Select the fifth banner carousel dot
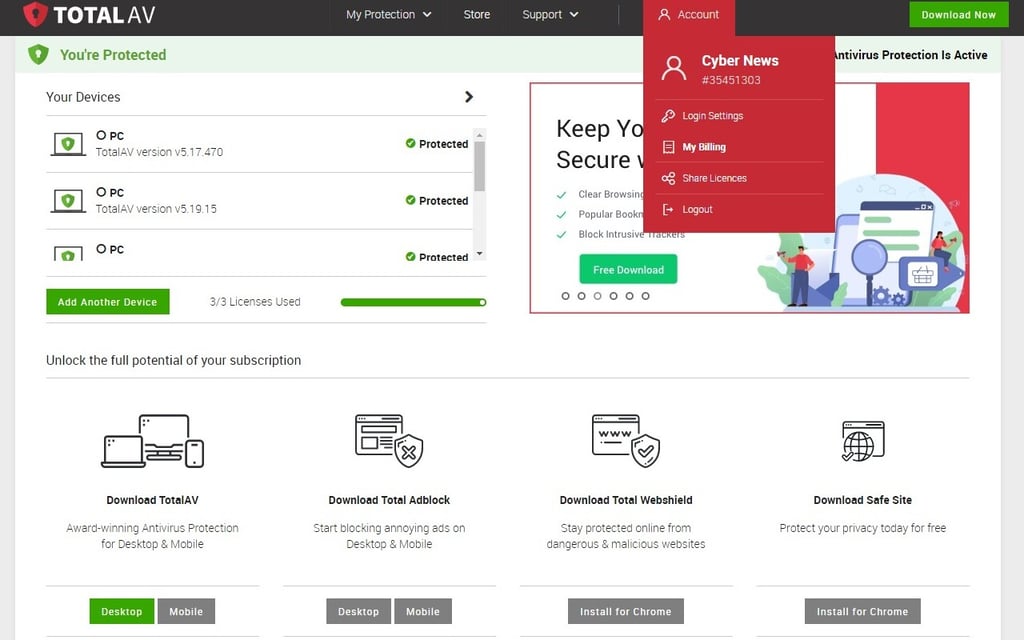This screenshot has width=1024, height=640. (x=630, y=296)
